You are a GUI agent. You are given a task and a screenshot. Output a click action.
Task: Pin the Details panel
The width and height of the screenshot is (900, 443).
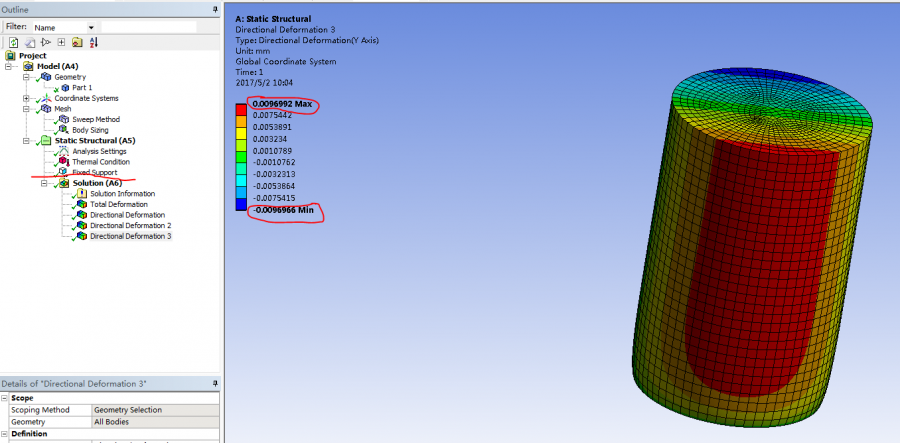click(x=215, y=383)
